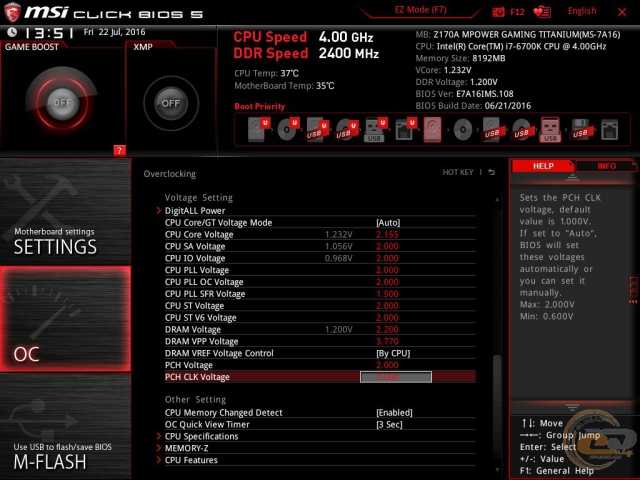Select the last legacy network boot icon
This screenshot has height=480, width=640.
click(x=609, y=130)
